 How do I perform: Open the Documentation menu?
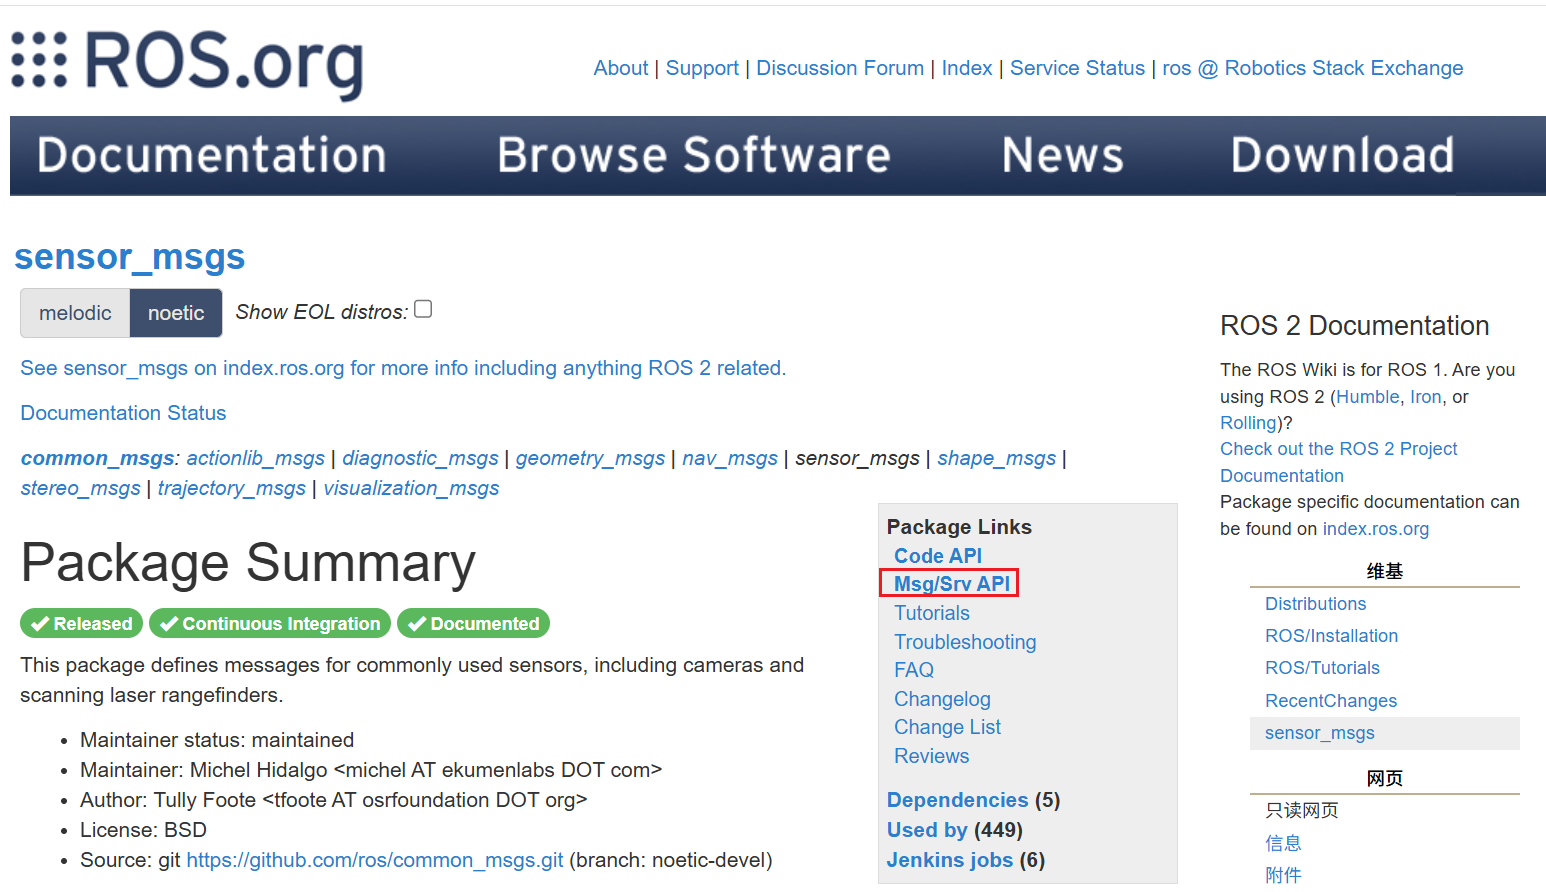[212, 156]
